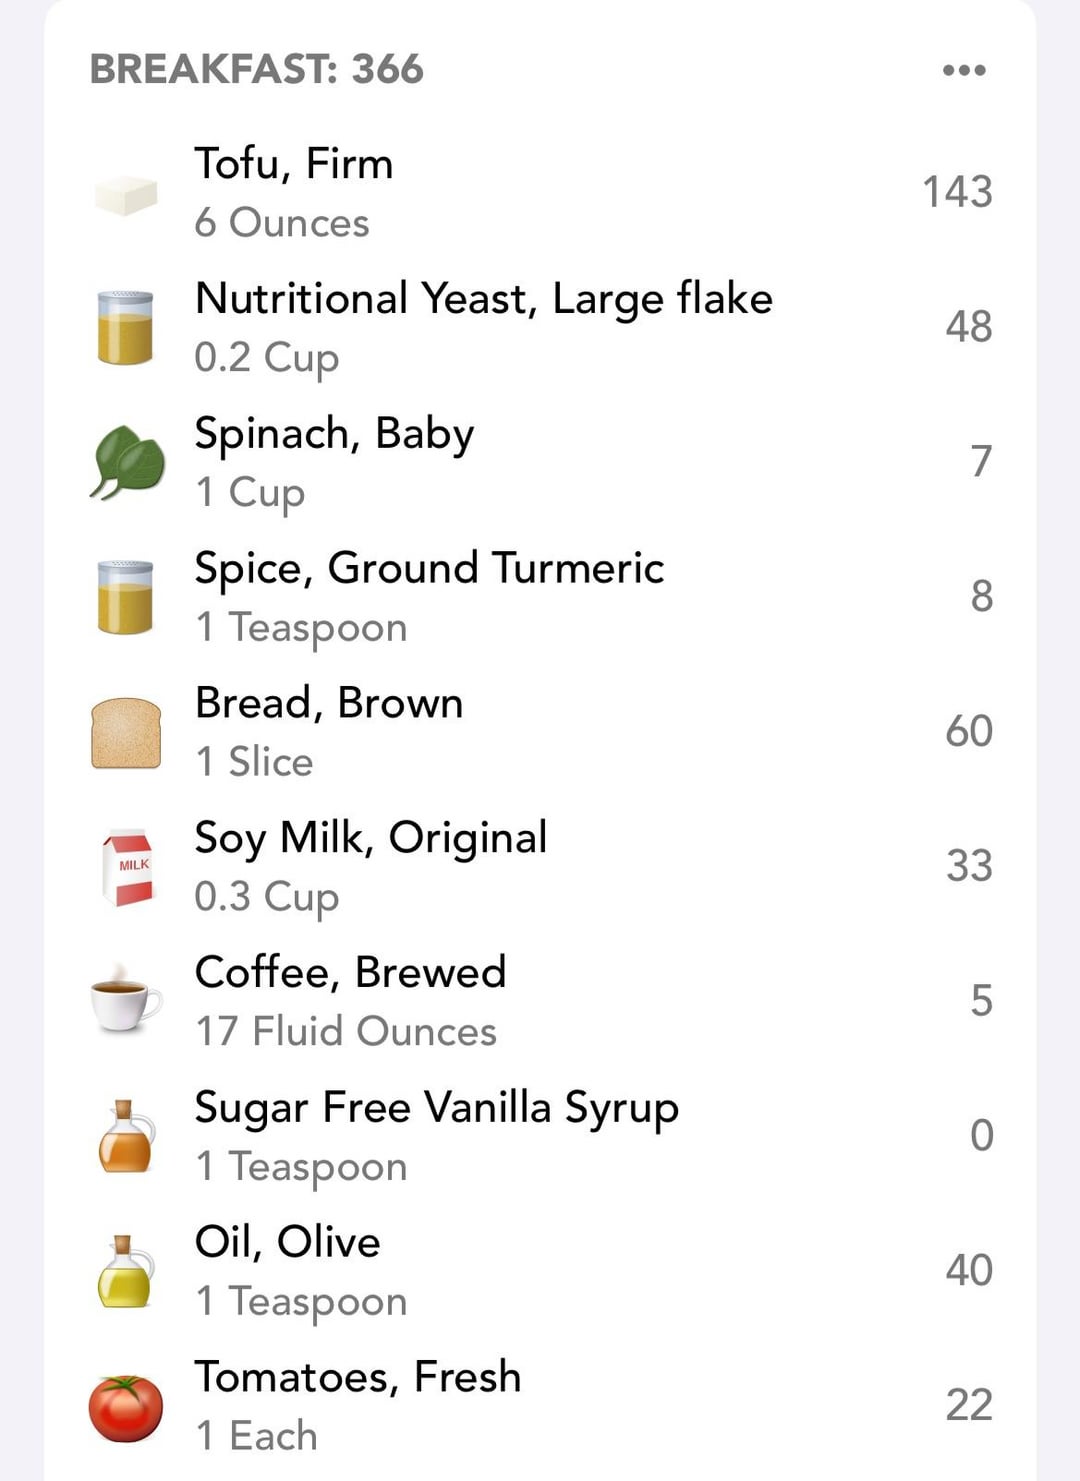Open Nutritional Yeast, Large flake entry
Image resolution: width=1080 pixels, height=1481 pixels.
coord(483,299)
